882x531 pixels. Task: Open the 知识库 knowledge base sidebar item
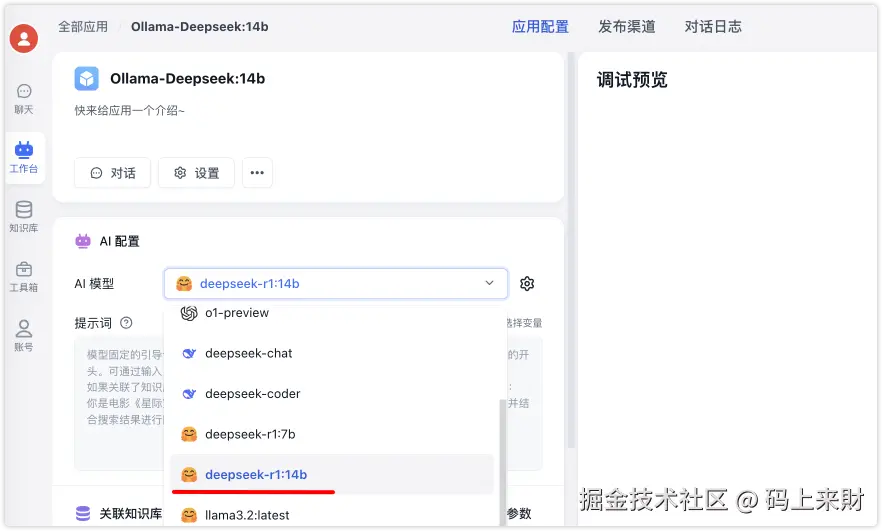(x=24, y=217)
